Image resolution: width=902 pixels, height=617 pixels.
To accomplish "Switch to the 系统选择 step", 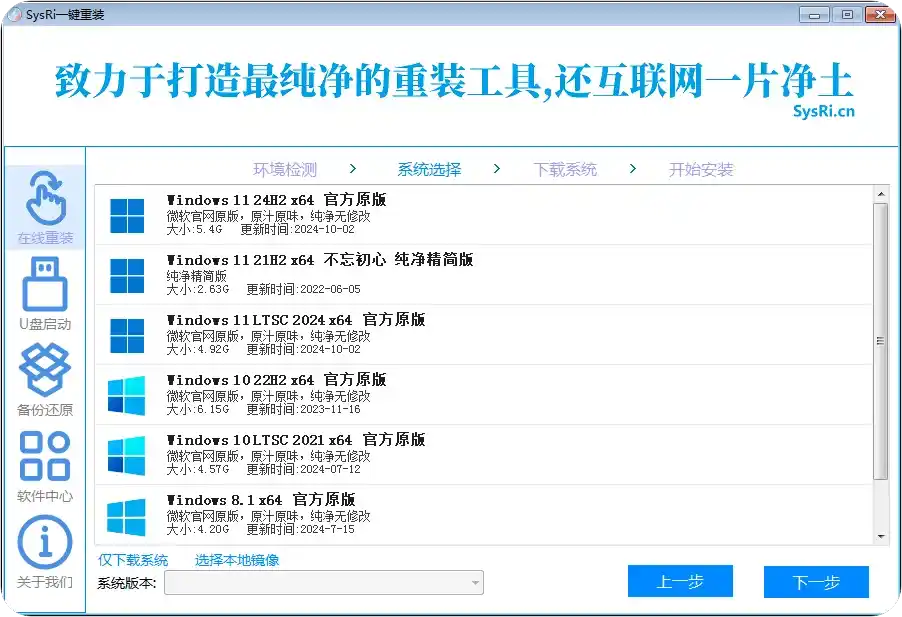I will [428, 169].
